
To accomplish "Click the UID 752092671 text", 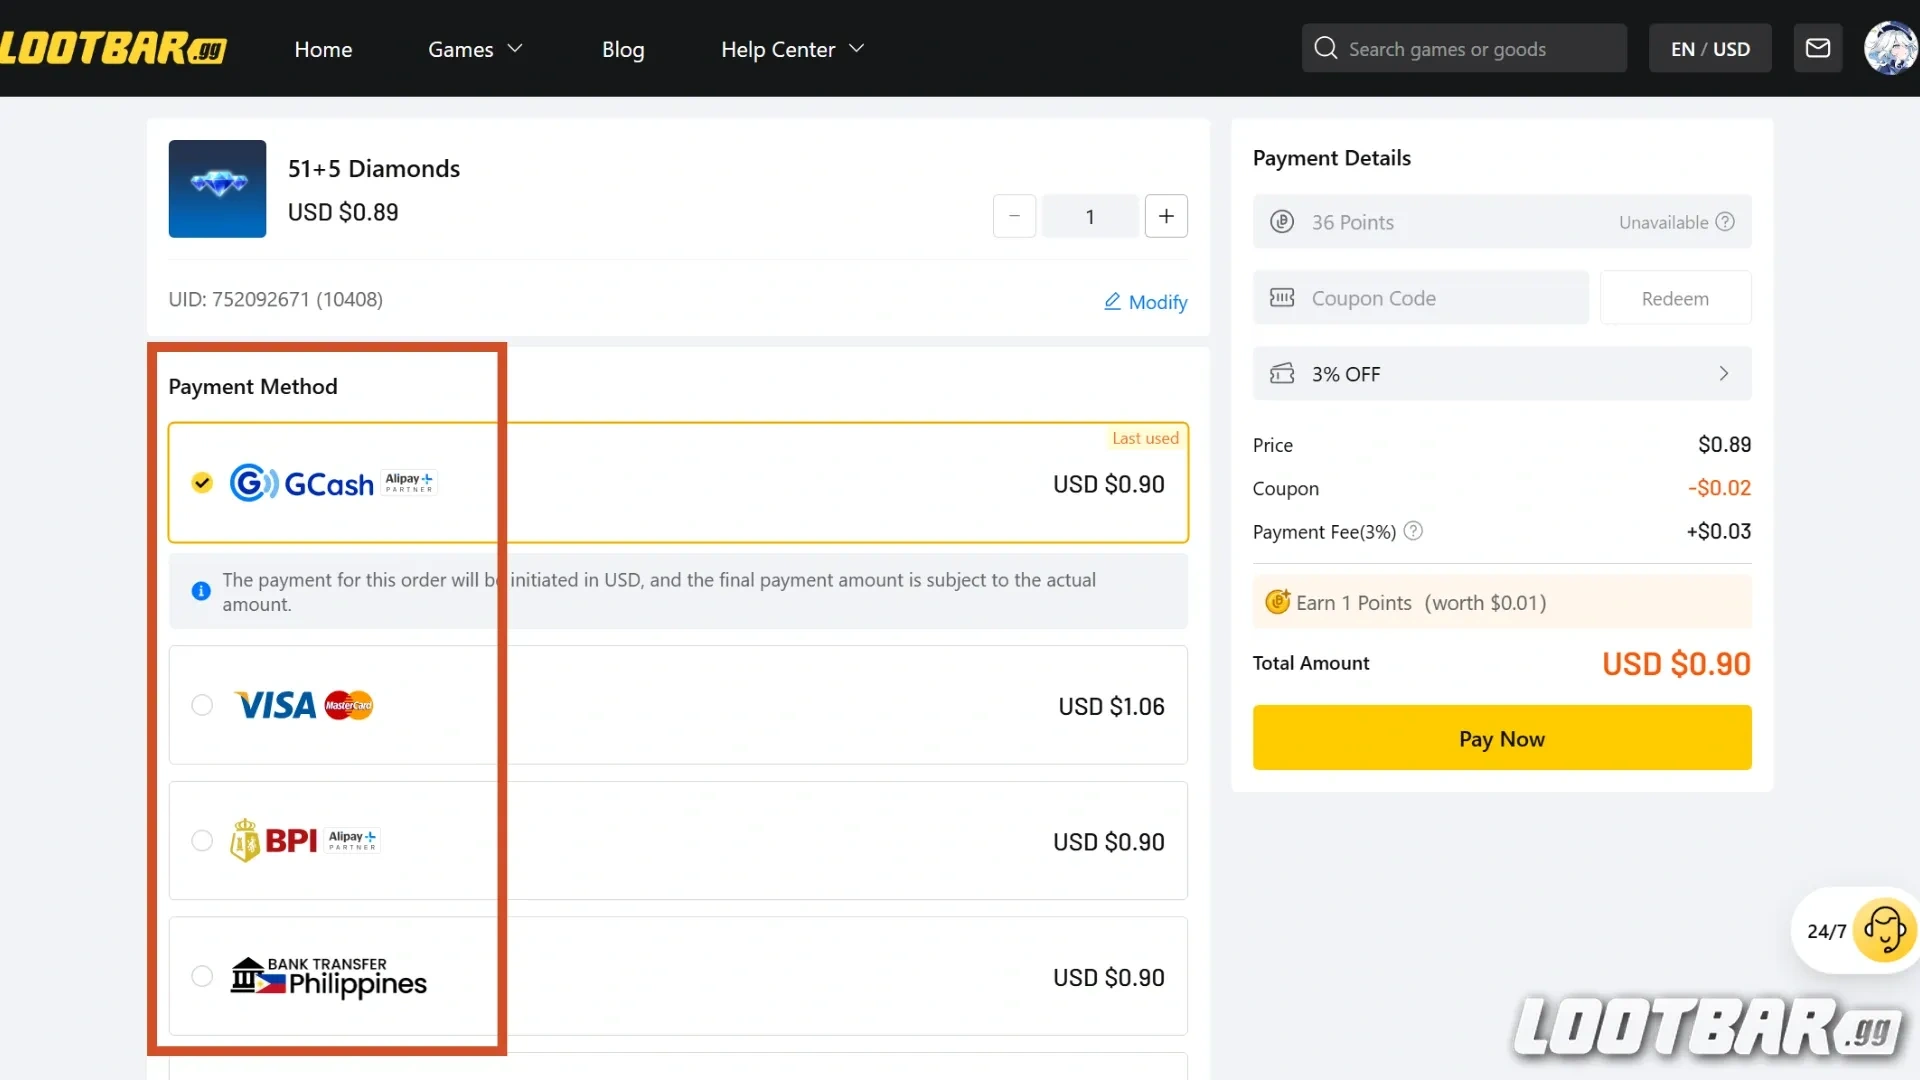I will (275, 299).
